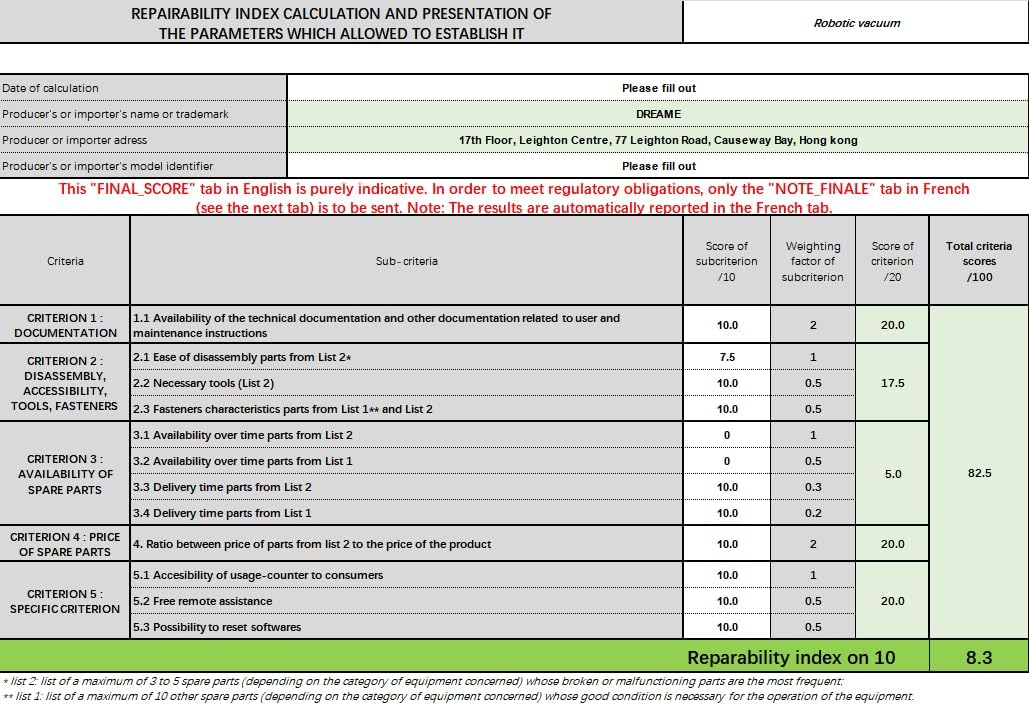Select the 'CRITERION 4 : PRICE OF SPARE PARTS' label
The image size is (1029, 705).
point(65,544)
